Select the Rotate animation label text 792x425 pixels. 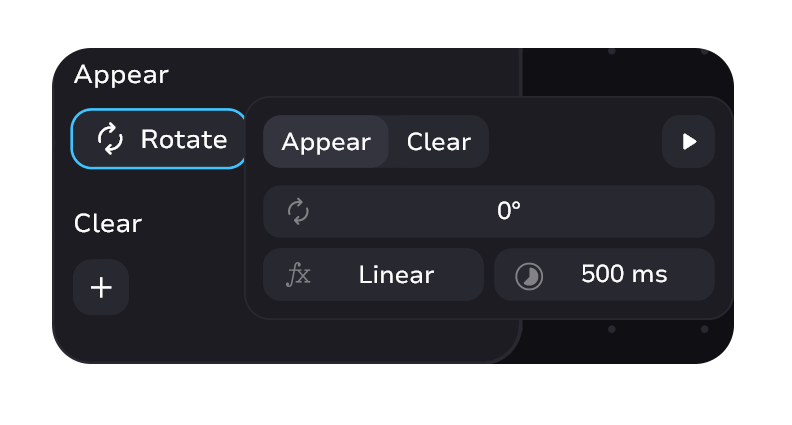(x=184, y=140)
